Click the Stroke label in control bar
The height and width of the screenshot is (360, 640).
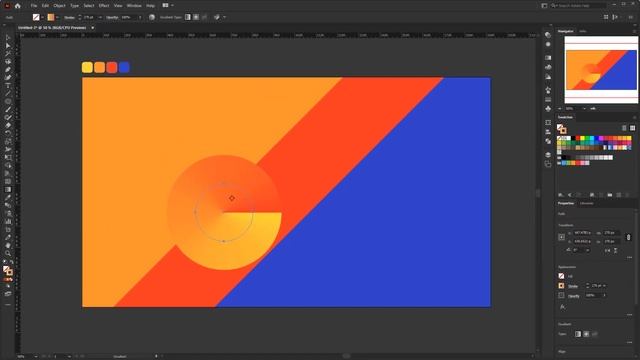(69, 18)
